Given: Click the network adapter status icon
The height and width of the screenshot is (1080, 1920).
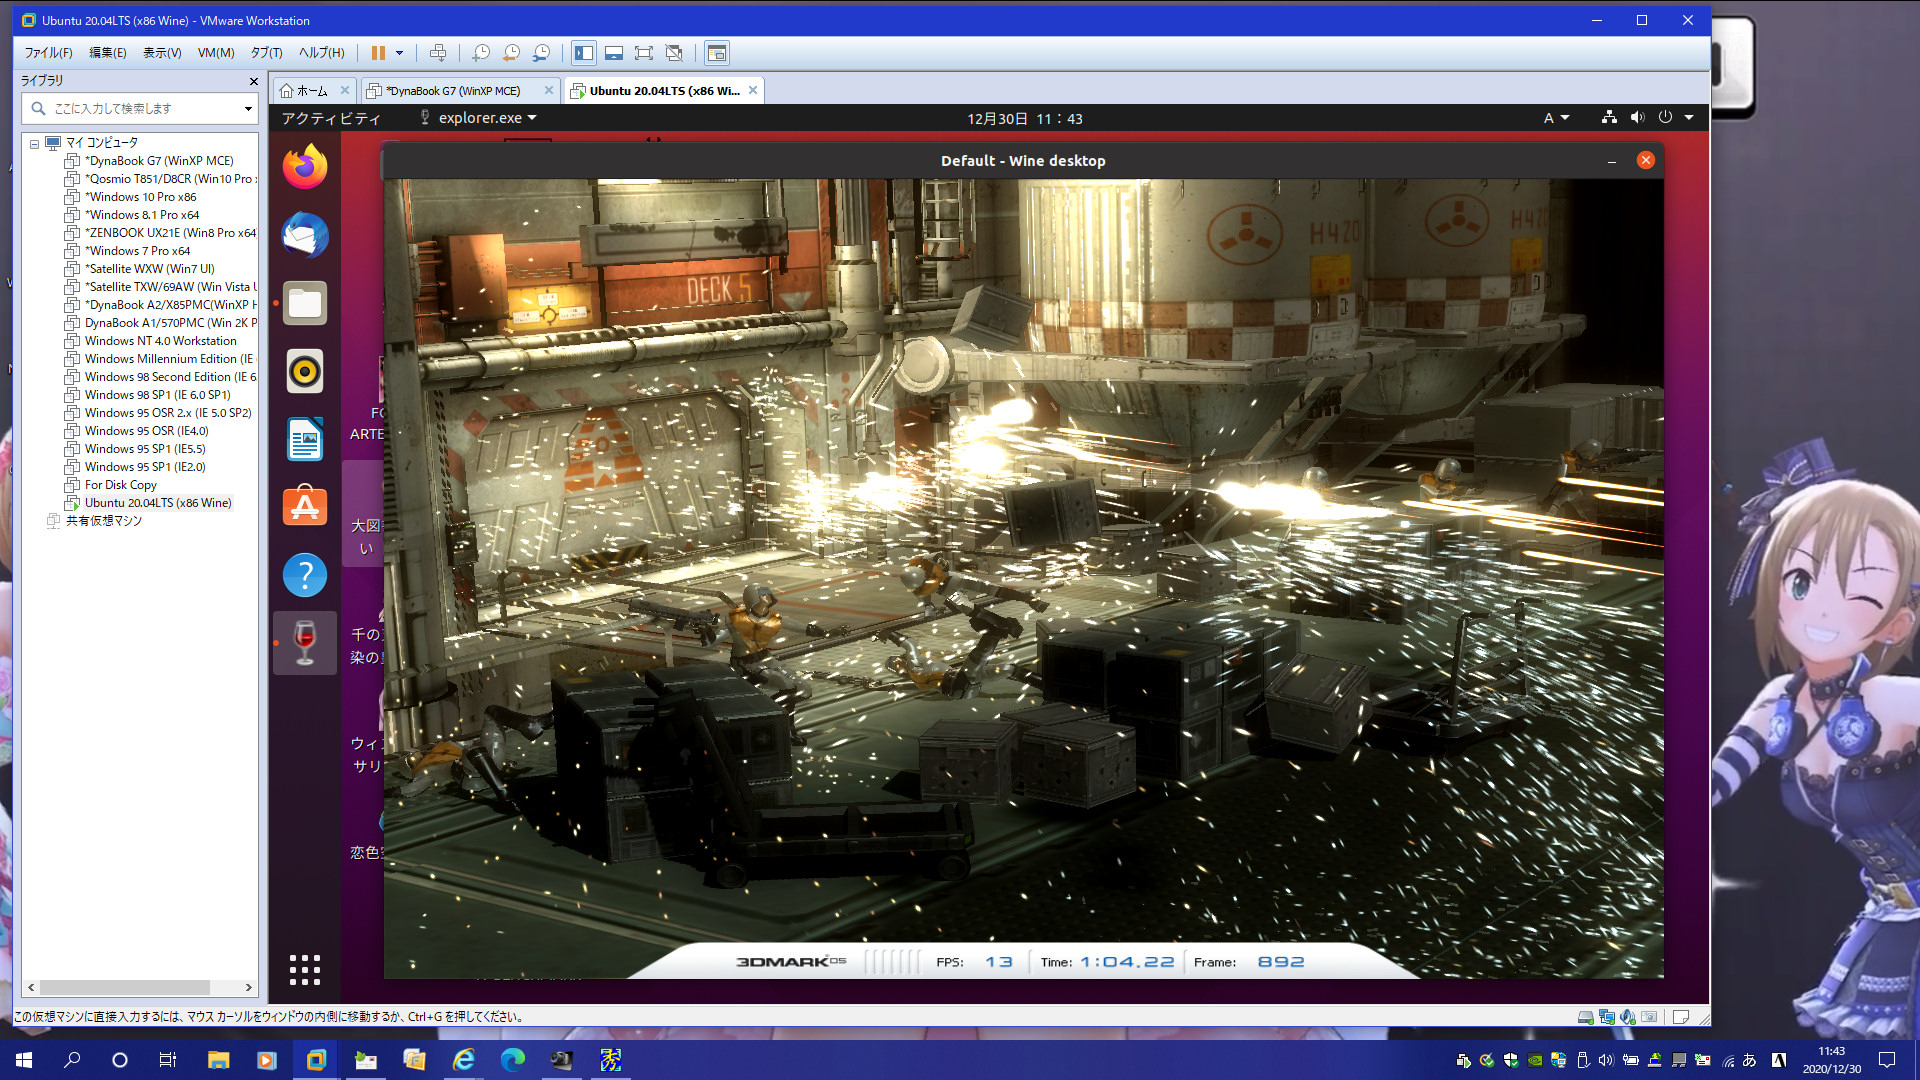Looking at the screenshot, I should coord(1607,1017).
